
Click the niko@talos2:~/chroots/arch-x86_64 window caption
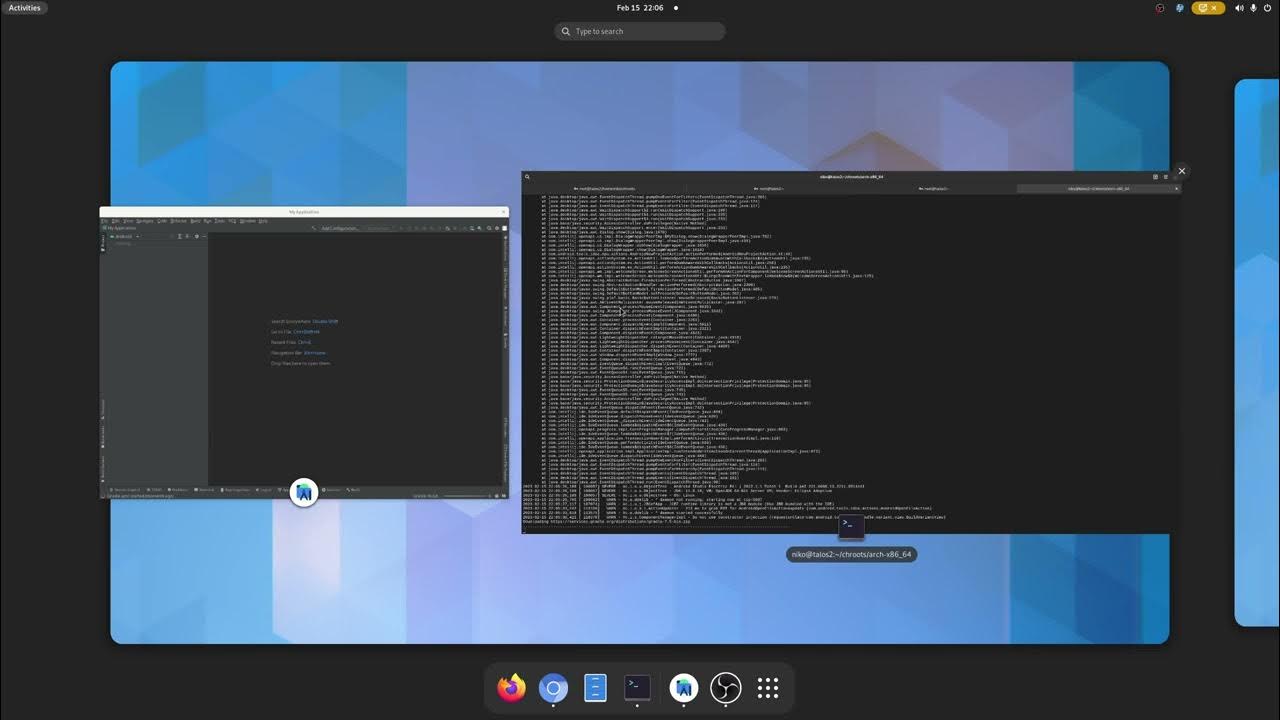tap(851, 554)
